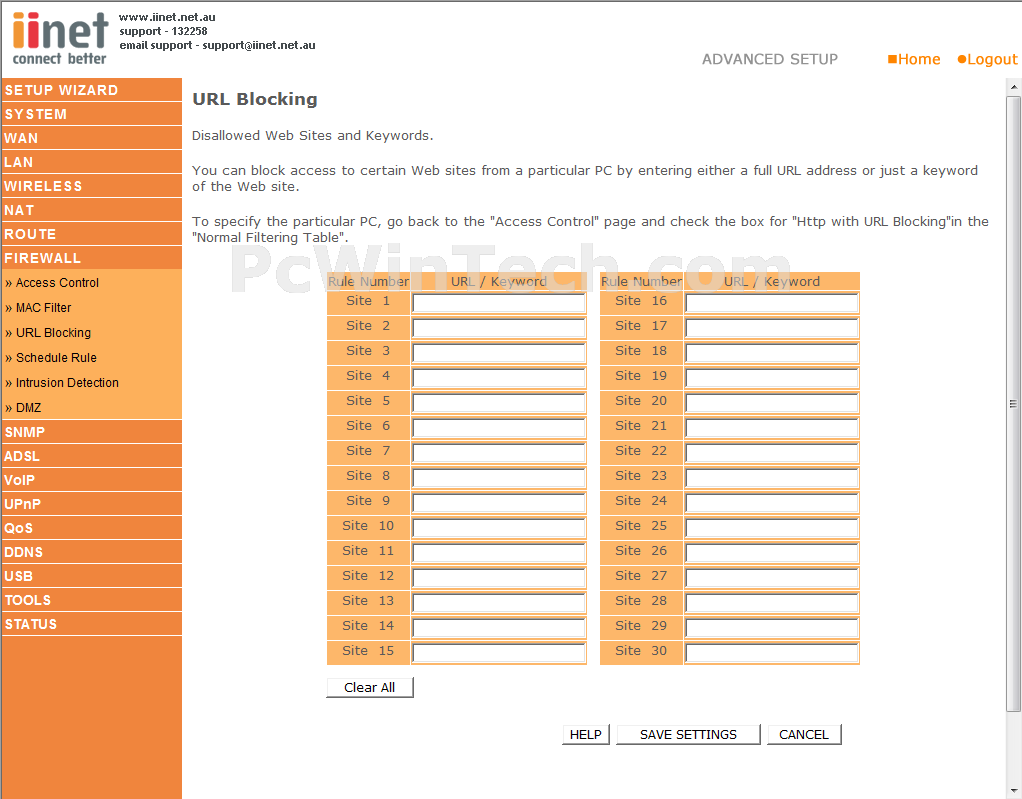Open the SNMP menu section
This screenshot has width=1022, height=799.
[91, 432]
